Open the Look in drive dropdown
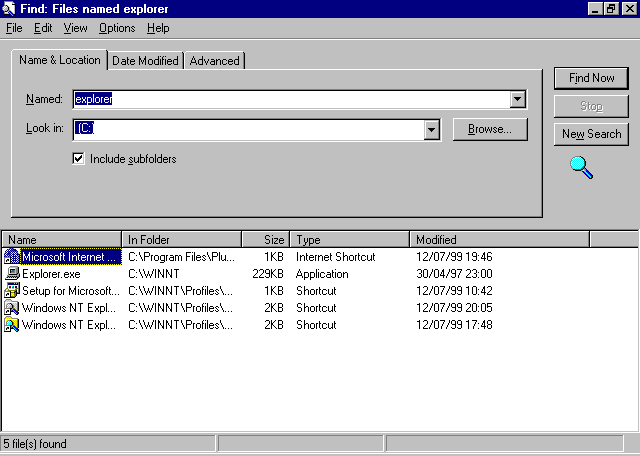Viewport: 640px width, 456px height. tap(432, 129)
